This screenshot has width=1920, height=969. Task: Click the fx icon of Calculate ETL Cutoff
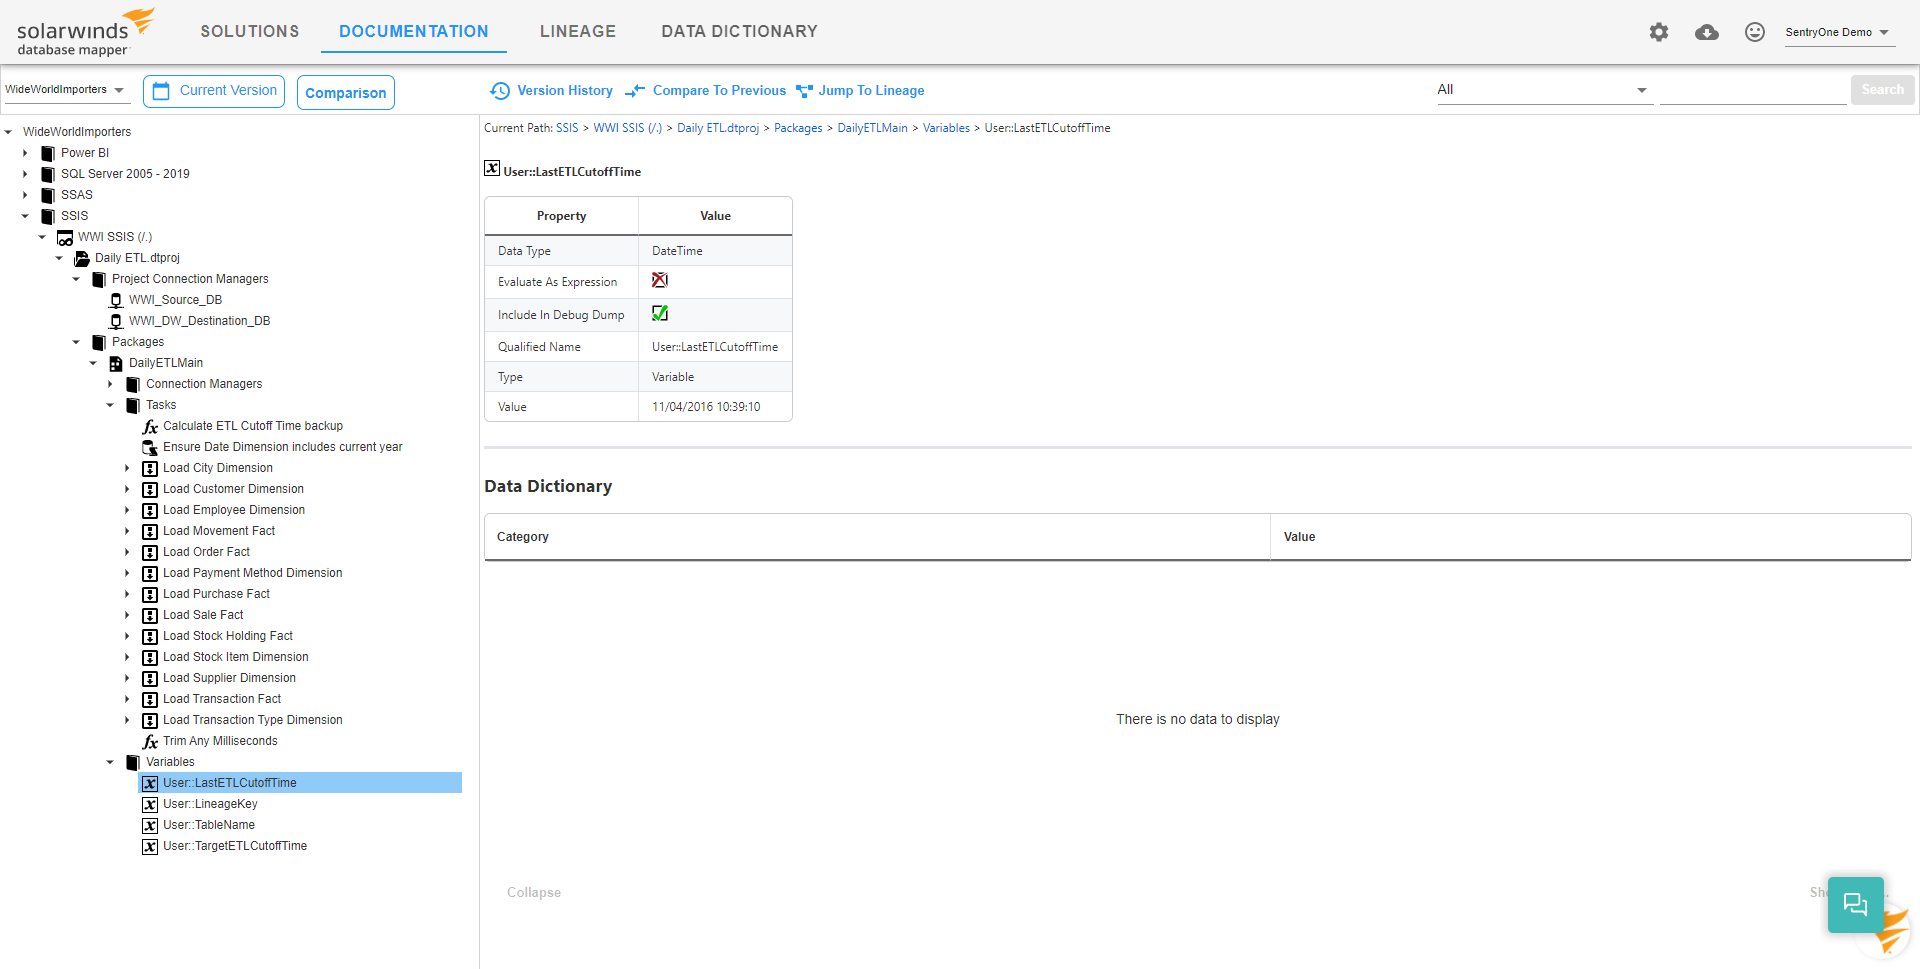click(x=150, y=427)
